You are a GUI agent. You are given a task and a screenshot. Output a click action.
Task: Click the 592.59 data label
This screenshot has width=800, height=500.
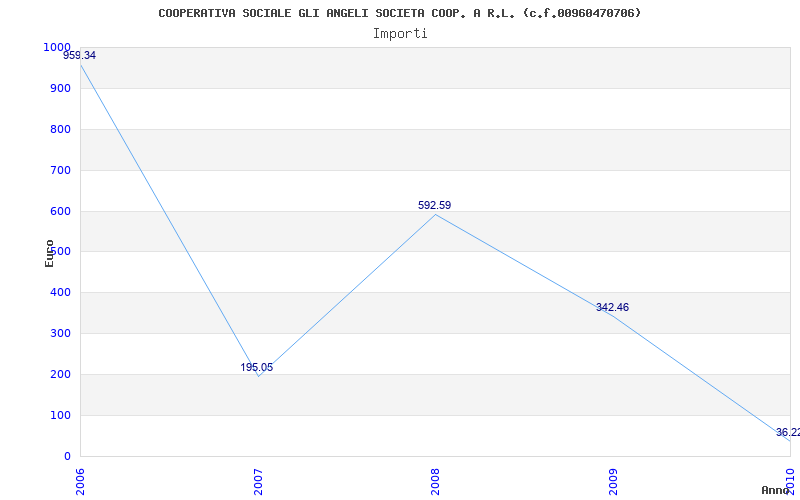coord(434,205)
